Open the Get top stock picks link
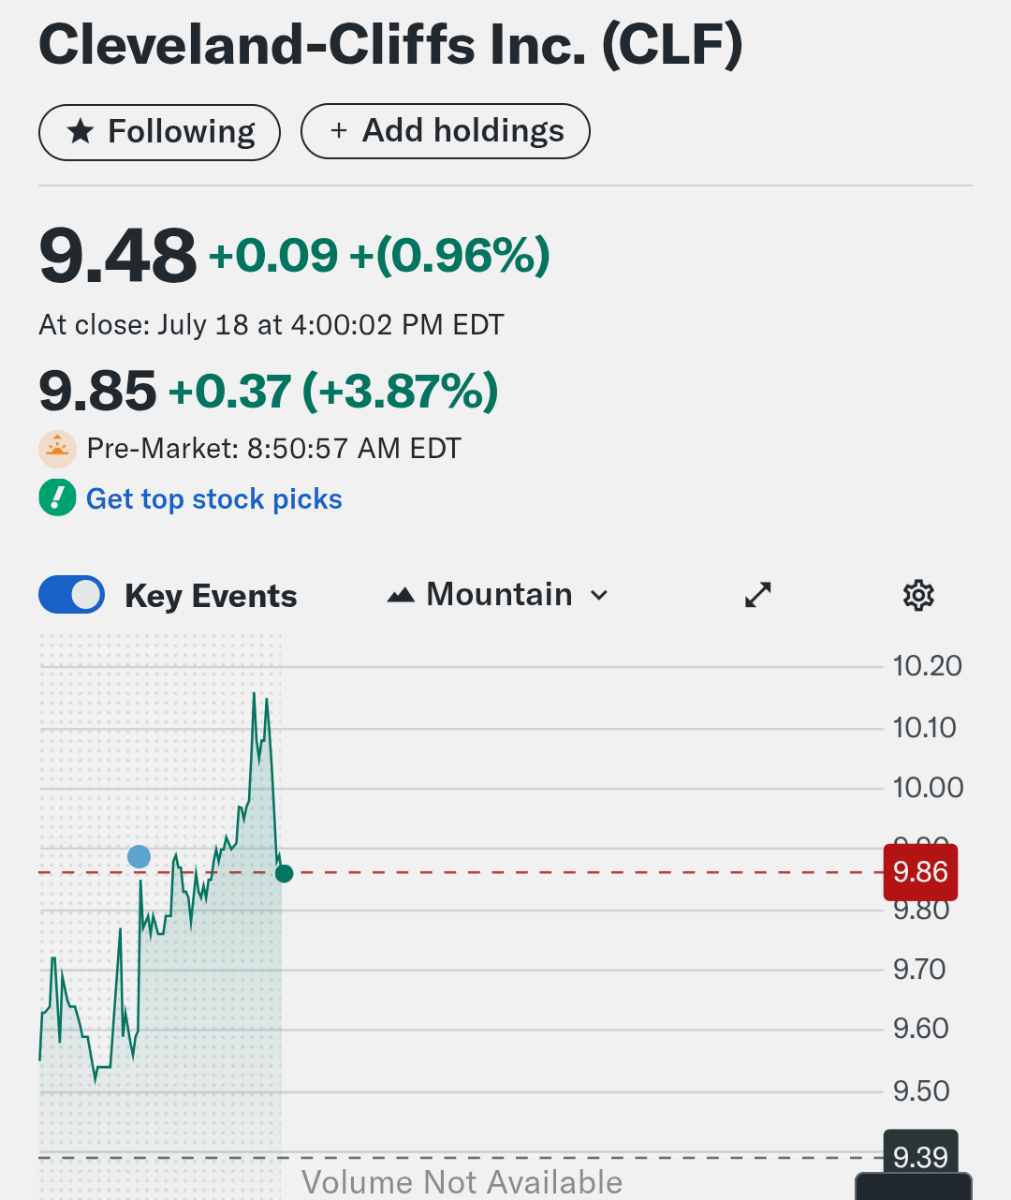 [214, 499]
